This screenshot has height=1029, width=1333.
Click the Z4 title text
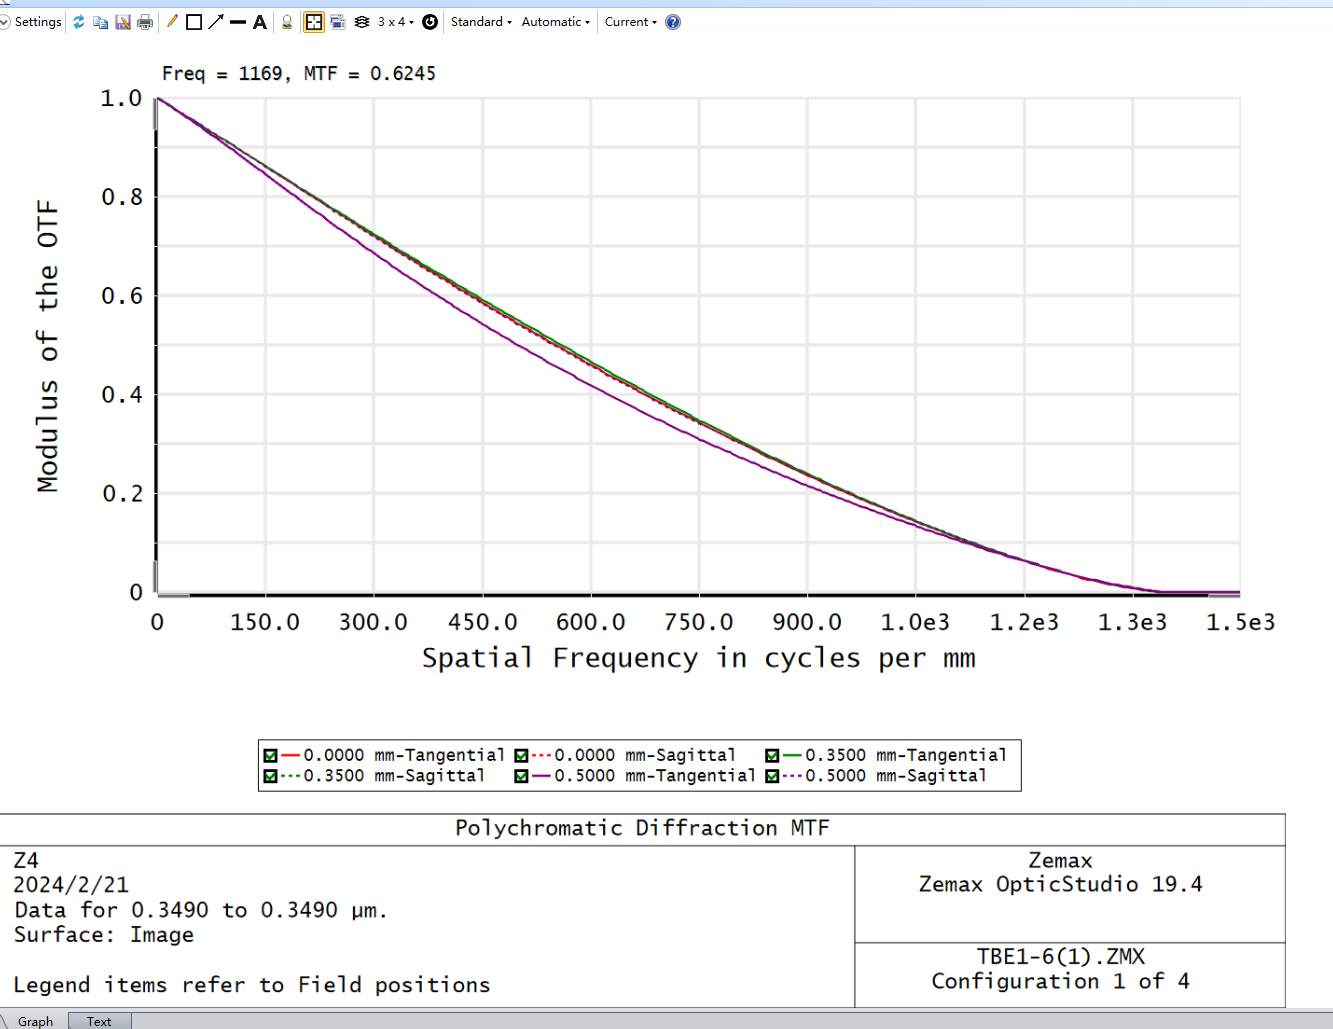[x=26, y=860]
